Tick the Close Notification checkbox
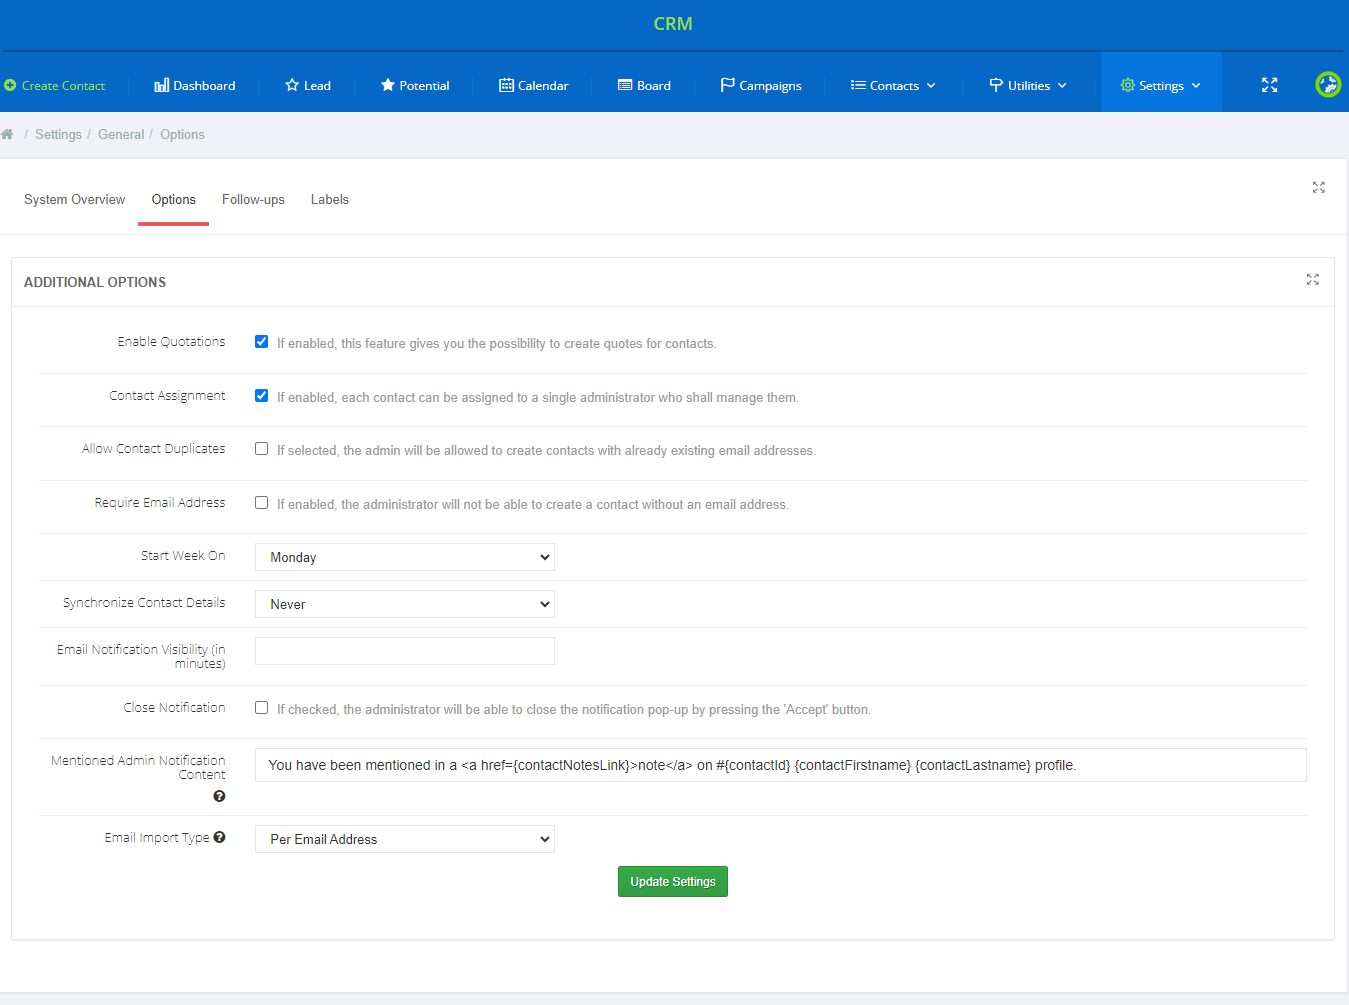 (262, 708)
